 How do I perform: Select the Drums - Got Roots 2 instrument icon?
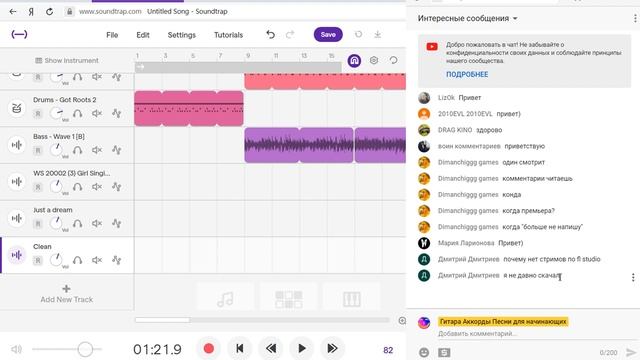pos(17,109)
